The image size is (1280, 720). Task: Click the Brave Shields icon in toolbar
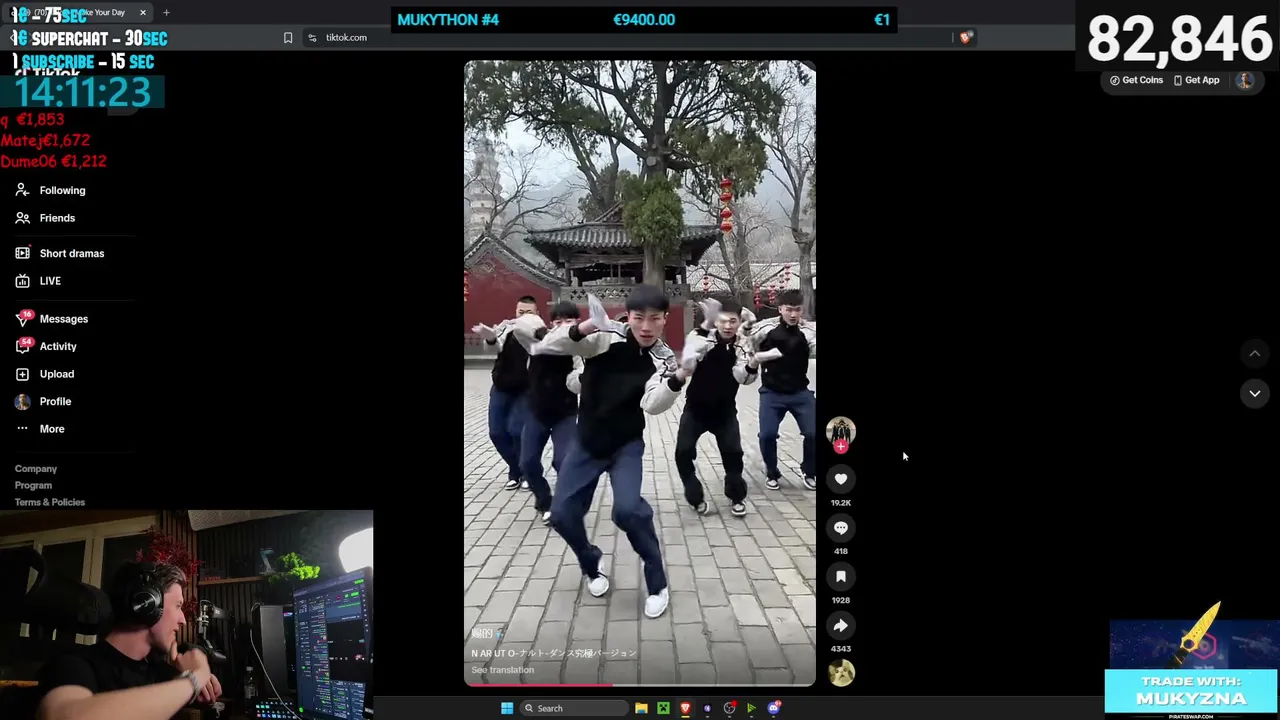965,38
